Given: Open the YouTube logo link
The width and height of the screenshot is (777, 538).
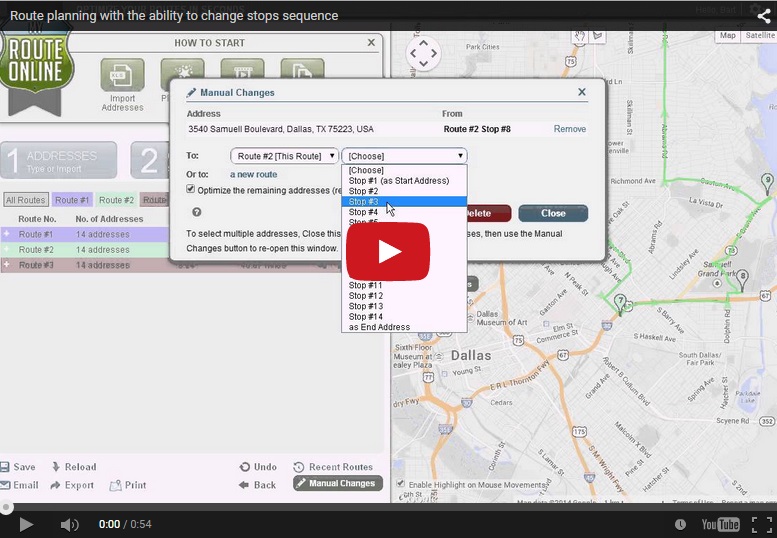Looking at the screenshot, I should (x=720, y=524).
